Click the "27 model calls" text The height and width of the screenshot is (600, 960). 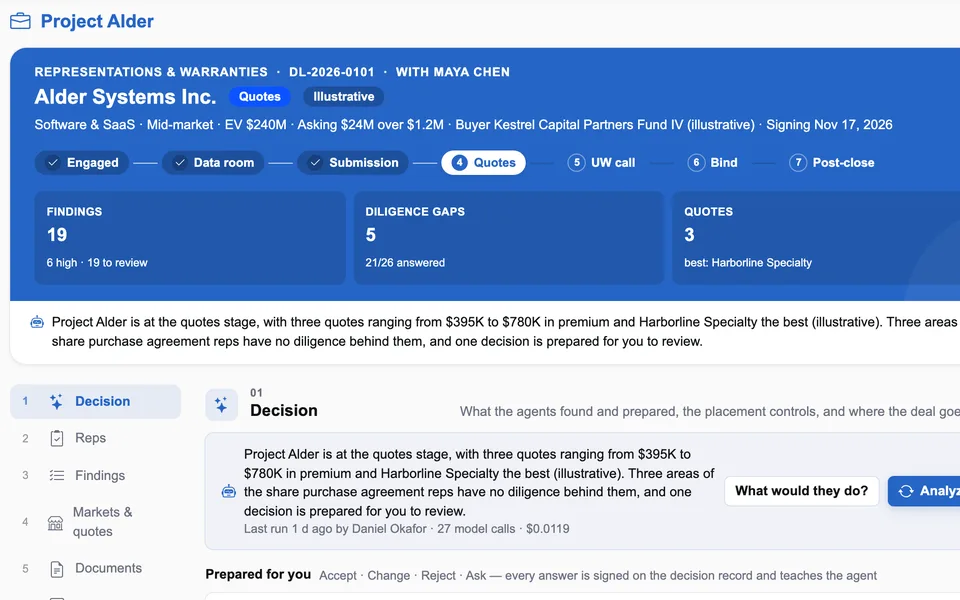pos(476,529)
